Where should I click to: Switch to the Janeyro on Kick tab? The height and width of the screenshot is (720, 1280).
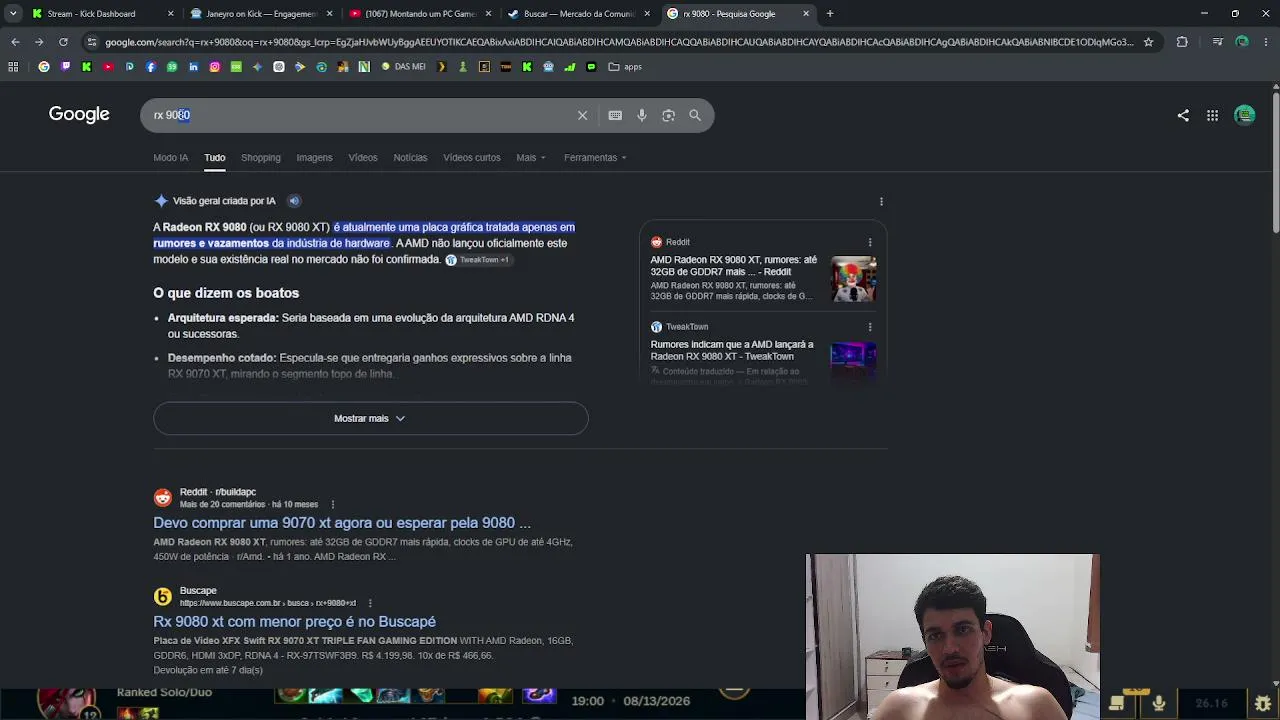click(260, 14)
